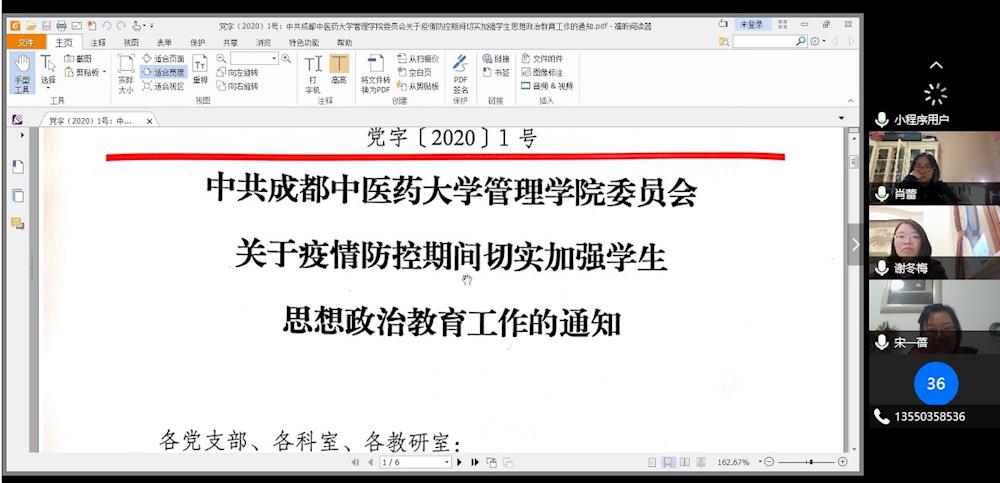
Task: Insert File Attachment (文件附件)
Action: point(542,58)
